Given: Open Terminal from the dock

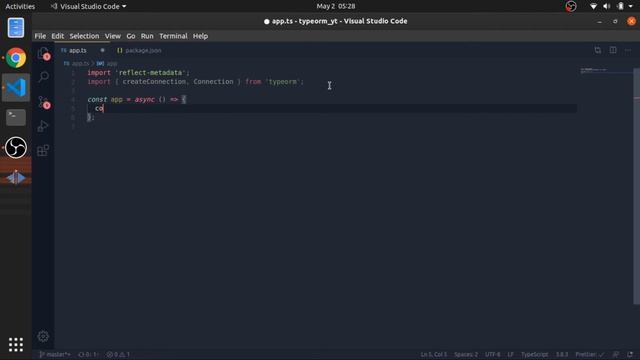Looking at the screenshot, I should pos(16,117).
